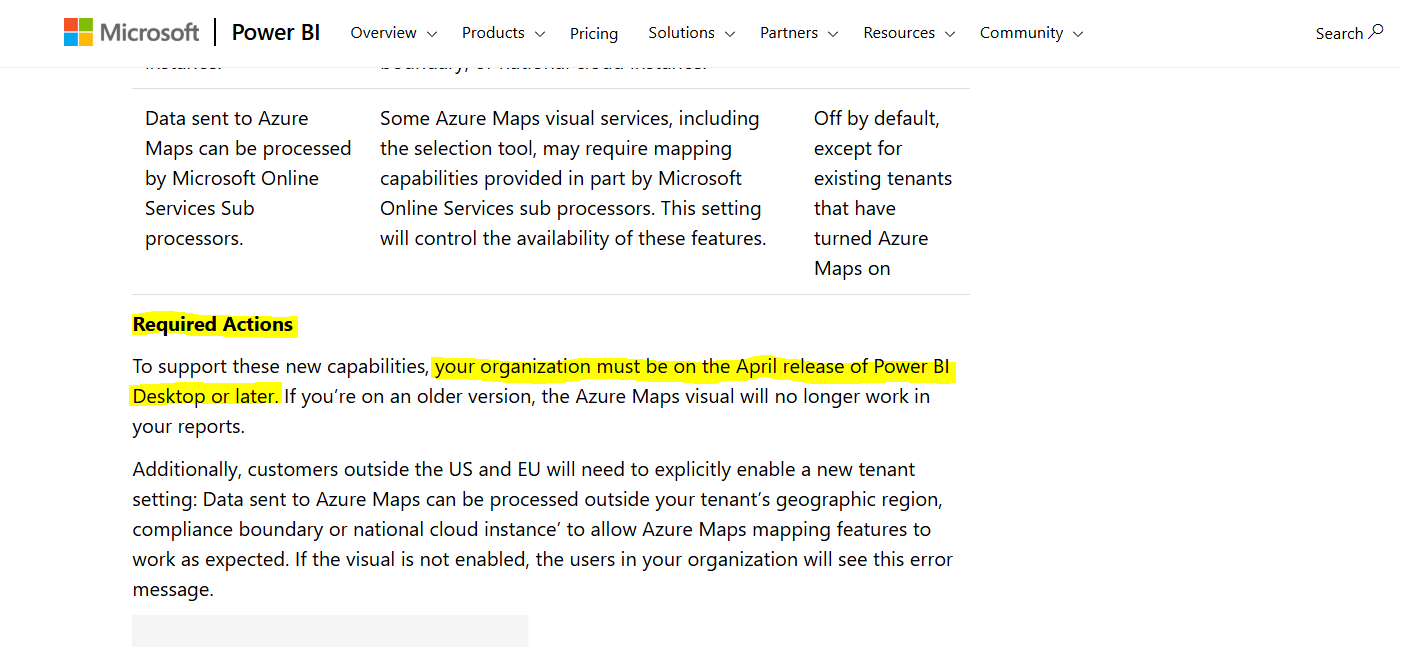Expand the Community menu
The image size is (1401, 647).
(1031, 33)
